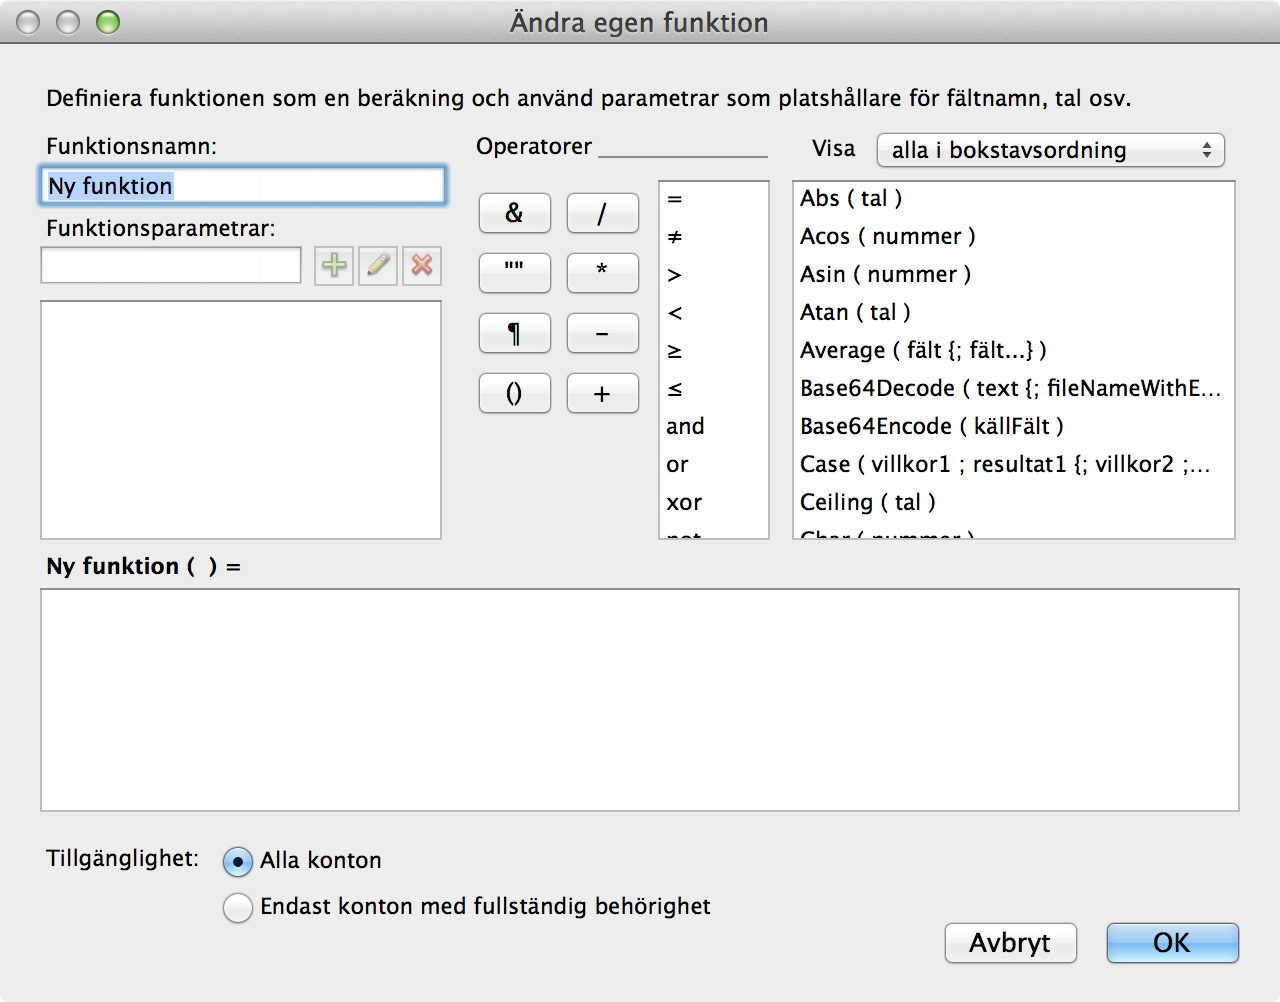Insert the paragraph mark operator
The image size is (1280, 1002).
pos(514,333)
